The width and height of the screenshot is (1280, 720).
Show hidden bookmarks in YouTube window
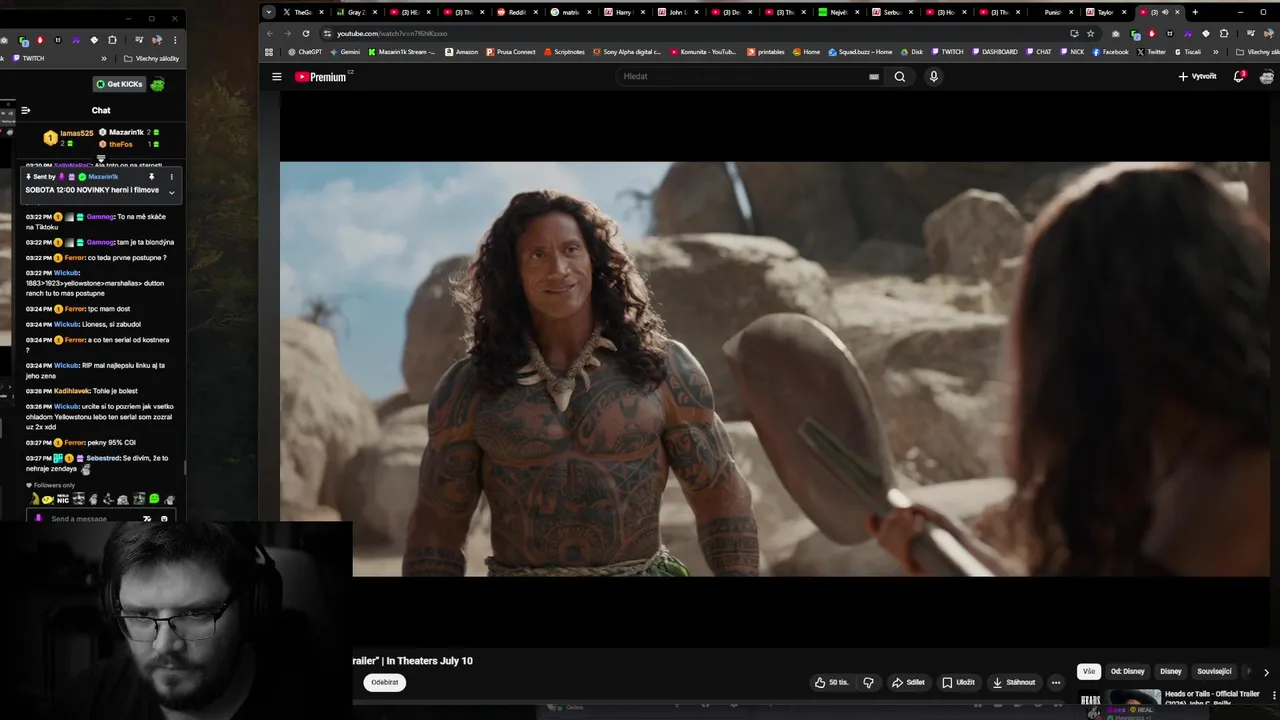[1216, 52]
